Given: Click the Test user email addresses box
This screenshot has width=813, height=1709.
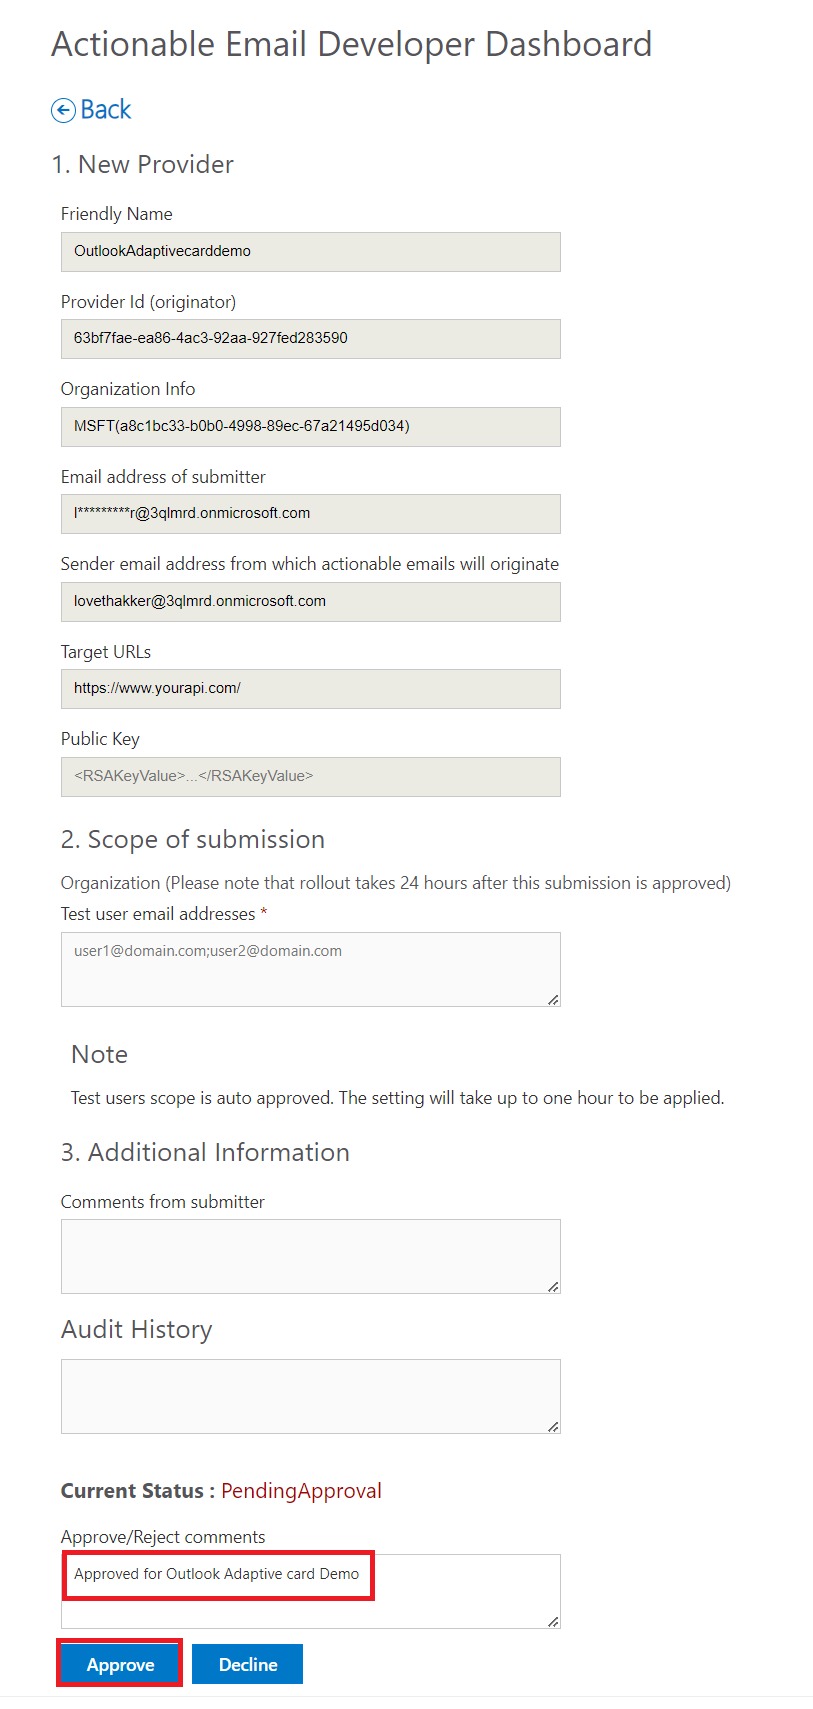Looking at the screenshot, I should tap(310, 970).
